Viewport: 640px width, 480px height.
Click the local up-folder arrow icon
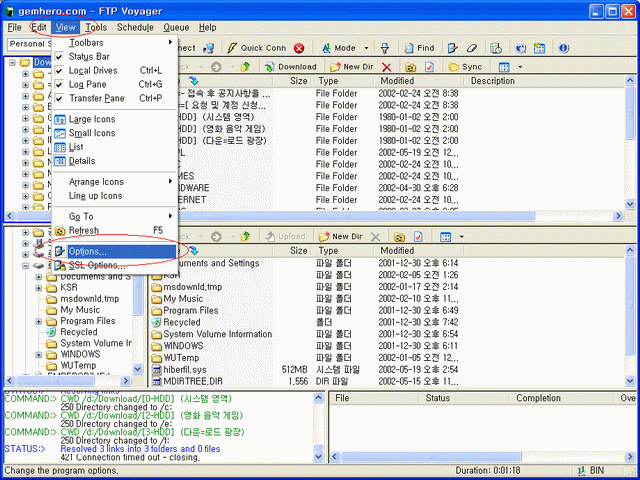pos(245,236)
